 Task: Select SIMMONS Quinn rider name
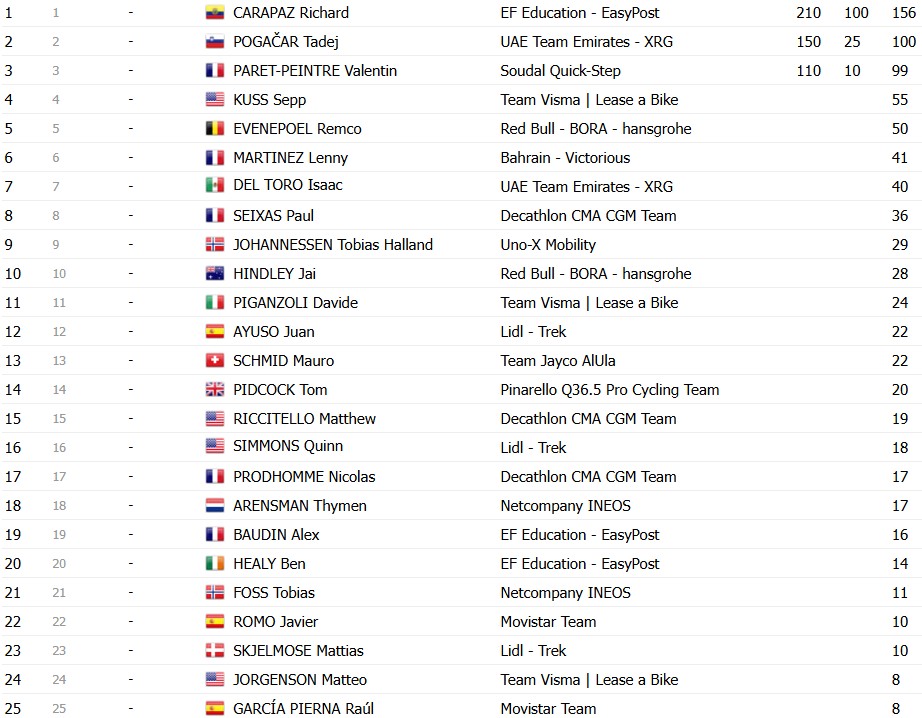(288, 446)
